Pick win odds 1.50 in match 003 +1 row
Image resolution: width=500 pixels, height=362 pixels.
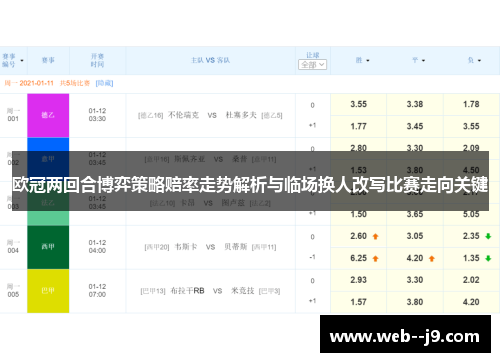[x=358, y=214]
